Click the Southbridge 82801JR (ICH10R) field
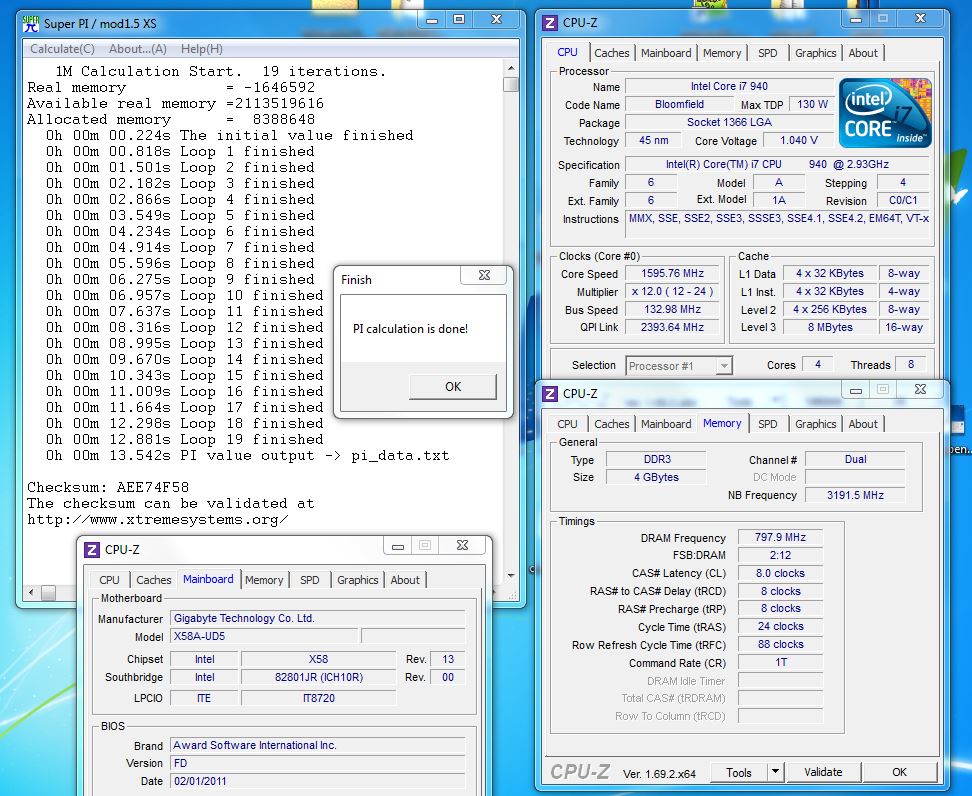972x796 pixels. pos(319,677)
